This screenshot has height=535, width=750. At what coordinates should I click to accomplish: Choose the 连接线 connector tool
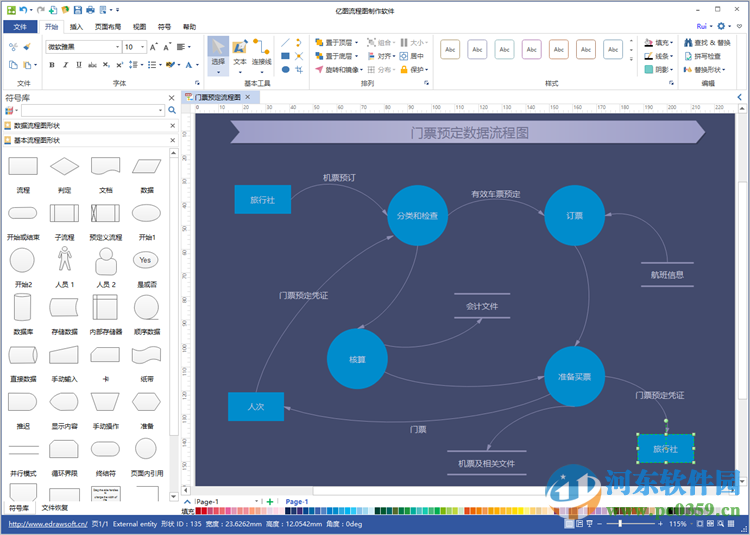(x=262, y=55)
